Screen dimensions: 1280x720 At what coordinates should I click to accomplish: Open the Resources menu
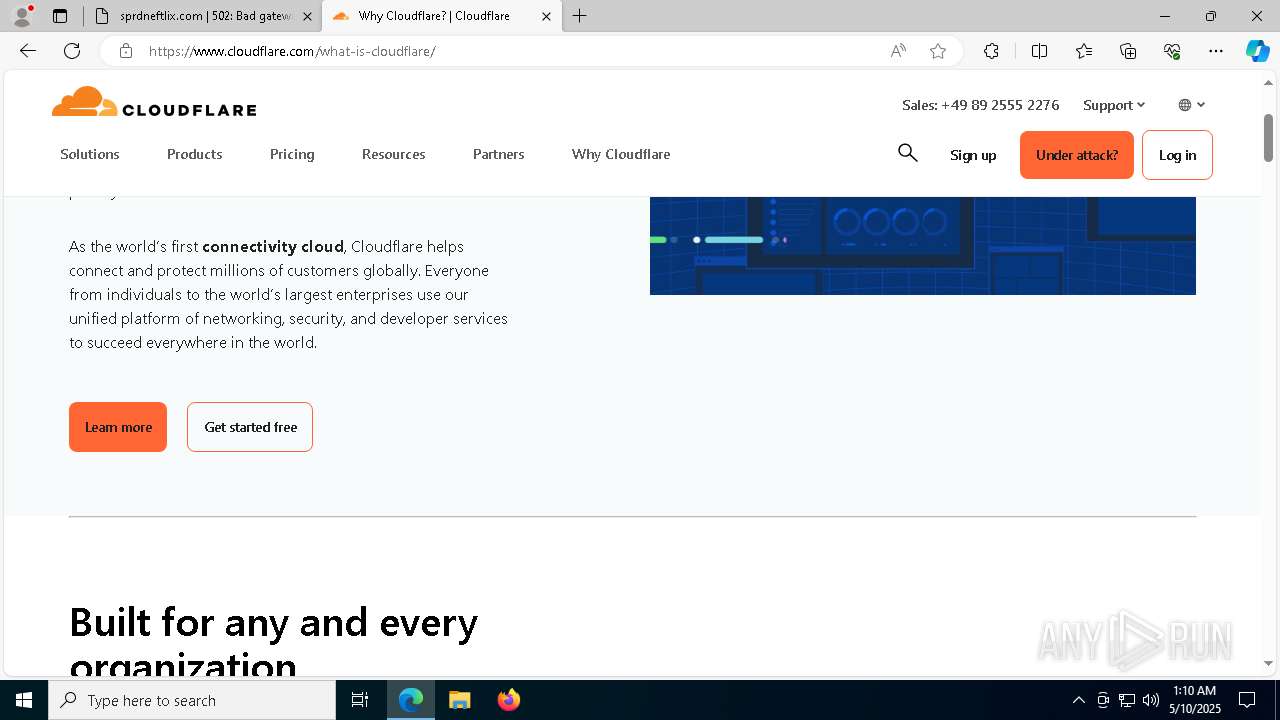point(394,154)
